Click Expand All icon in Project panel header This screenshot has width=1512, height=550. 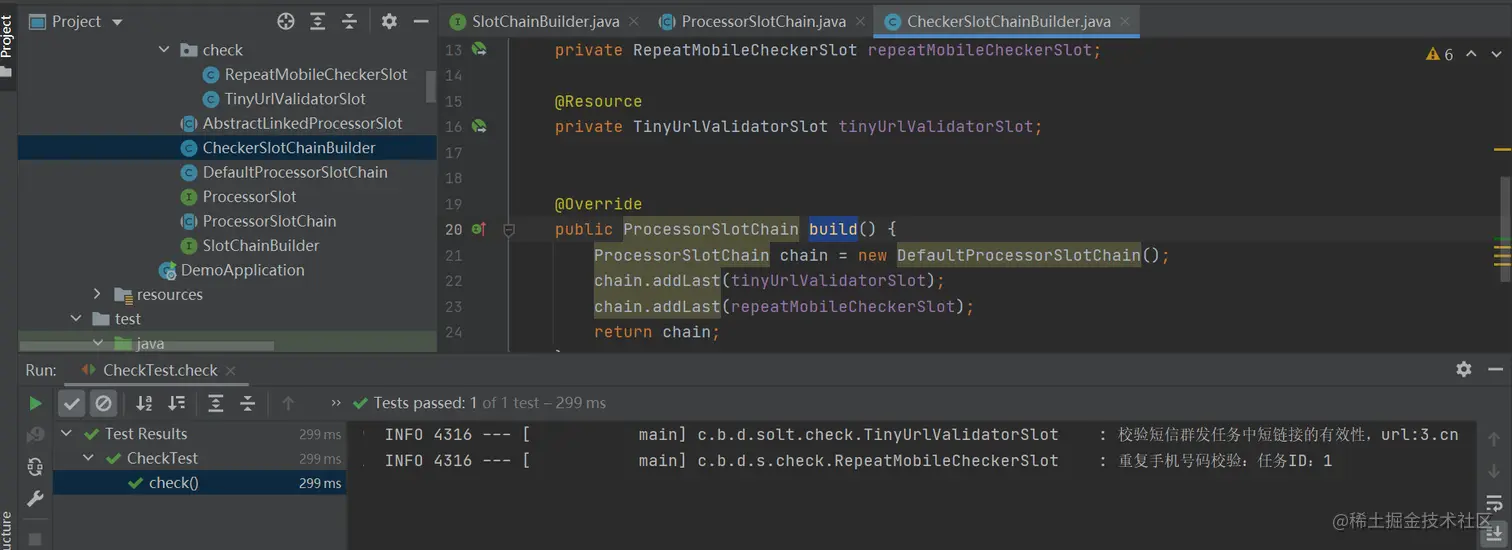click(x=318, y=21)
